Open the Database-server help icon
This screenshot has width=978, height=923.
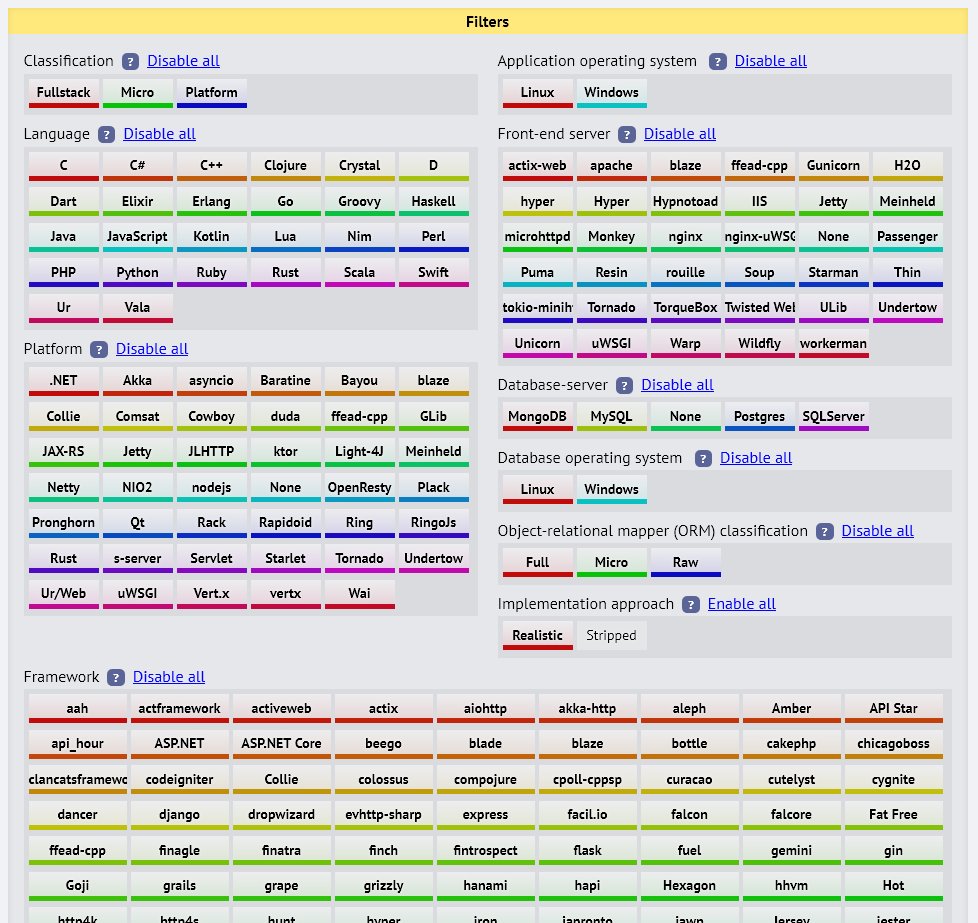coord(625,385)
